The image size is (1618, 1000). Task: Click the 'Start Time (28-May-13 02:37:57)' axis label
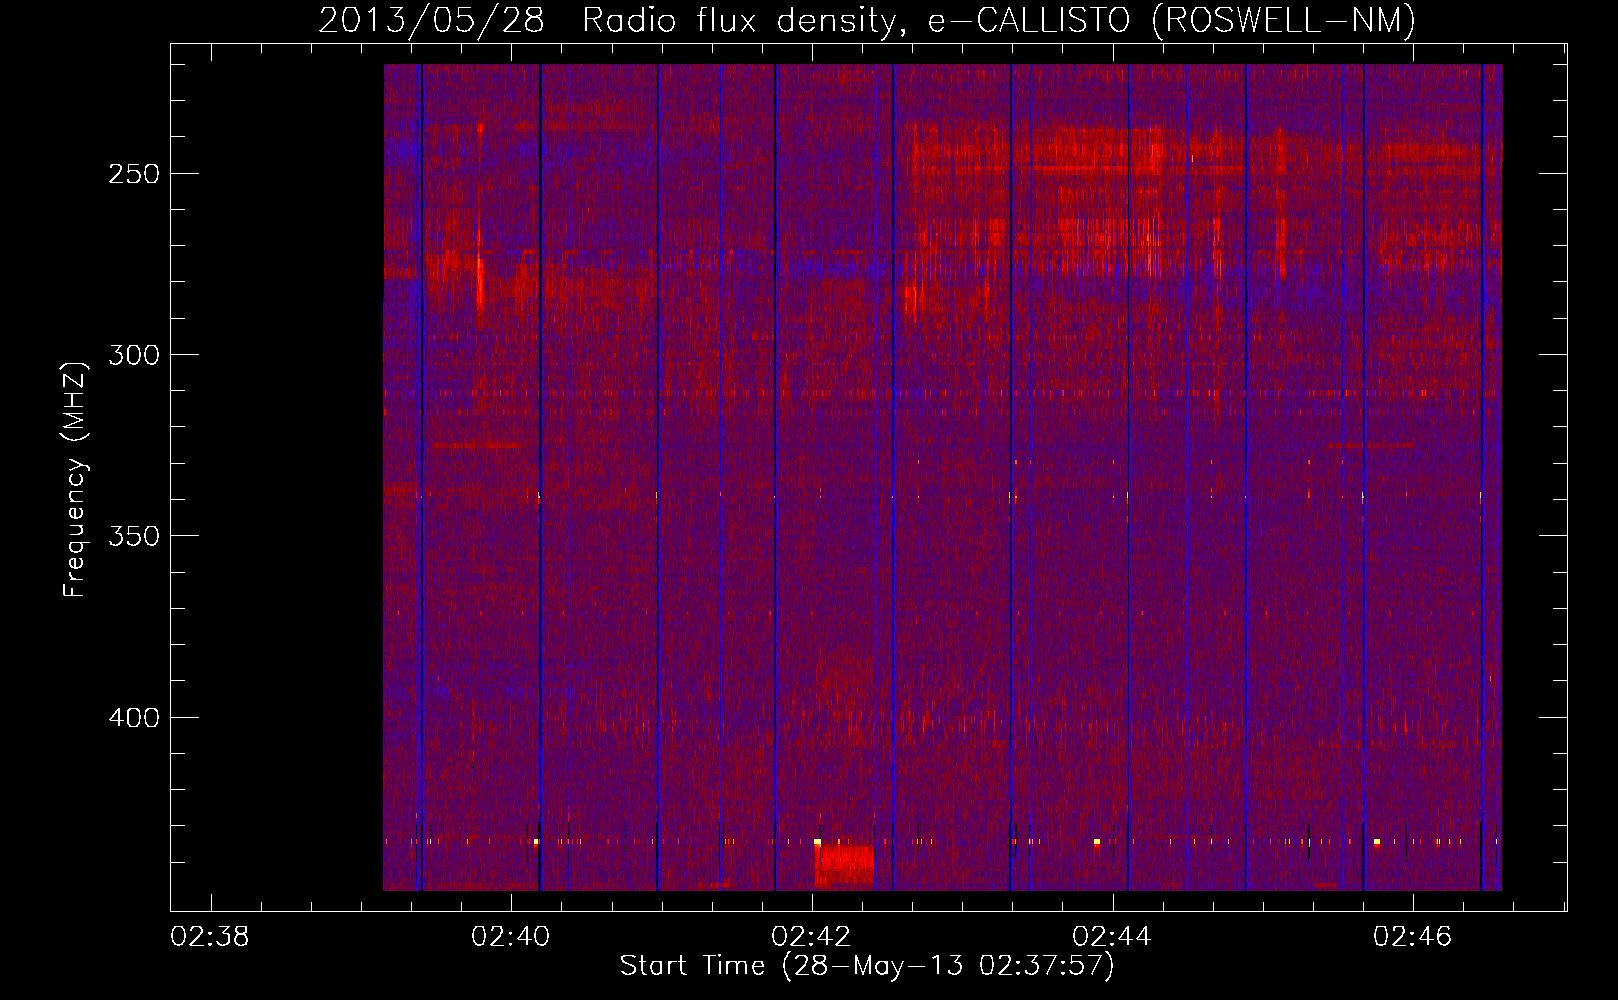click(x=867, y=966)
